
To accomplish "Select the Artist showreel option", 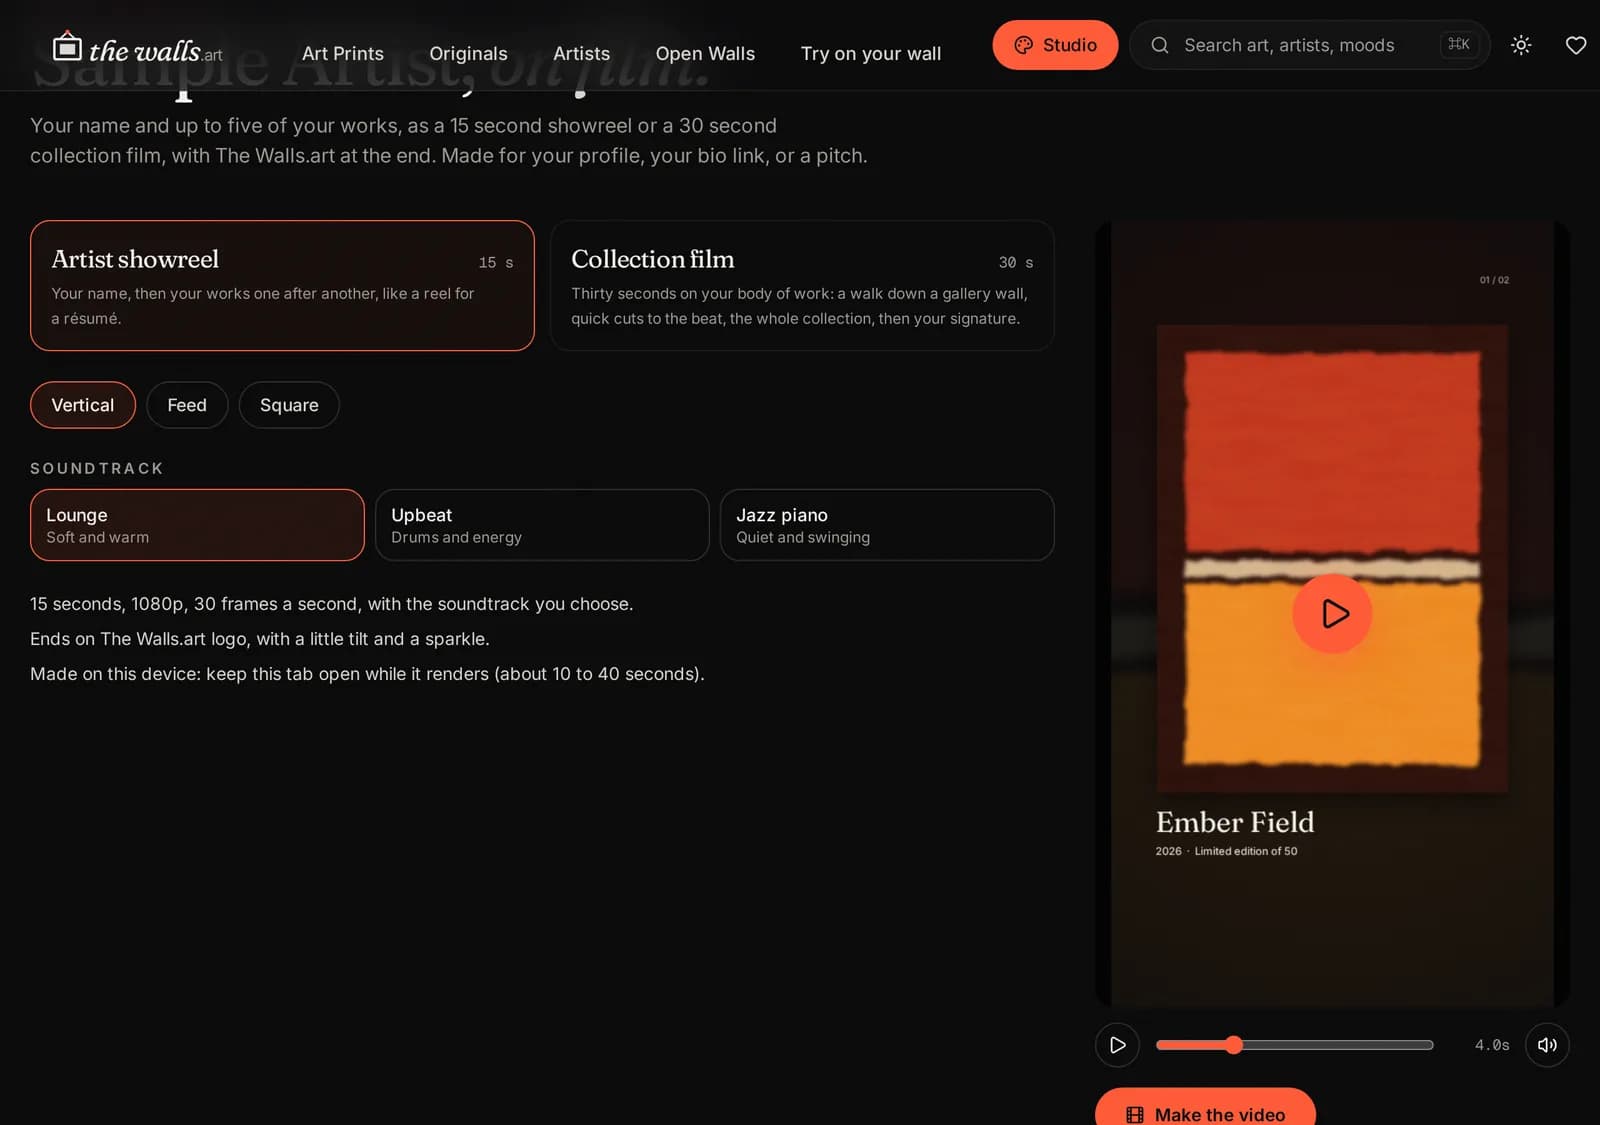I will click(x=282, y=286).
